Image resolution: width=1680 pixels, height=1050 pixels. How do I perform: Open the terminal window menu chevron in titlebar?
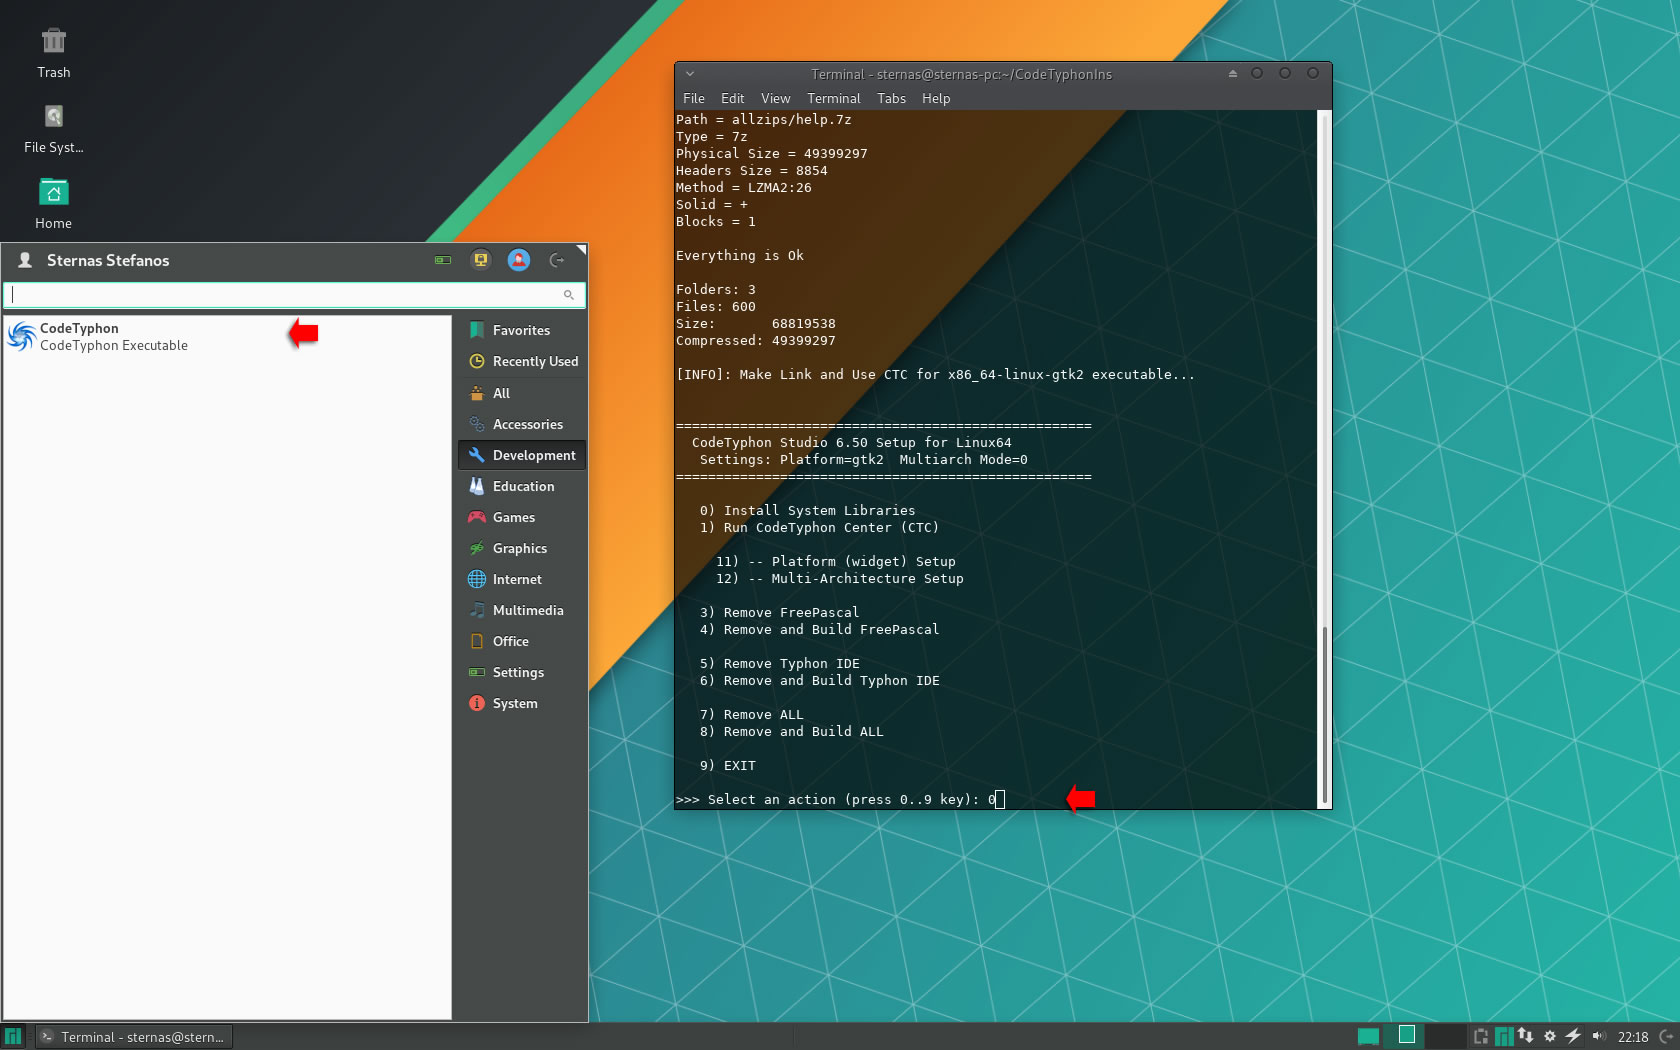point(690,74)
